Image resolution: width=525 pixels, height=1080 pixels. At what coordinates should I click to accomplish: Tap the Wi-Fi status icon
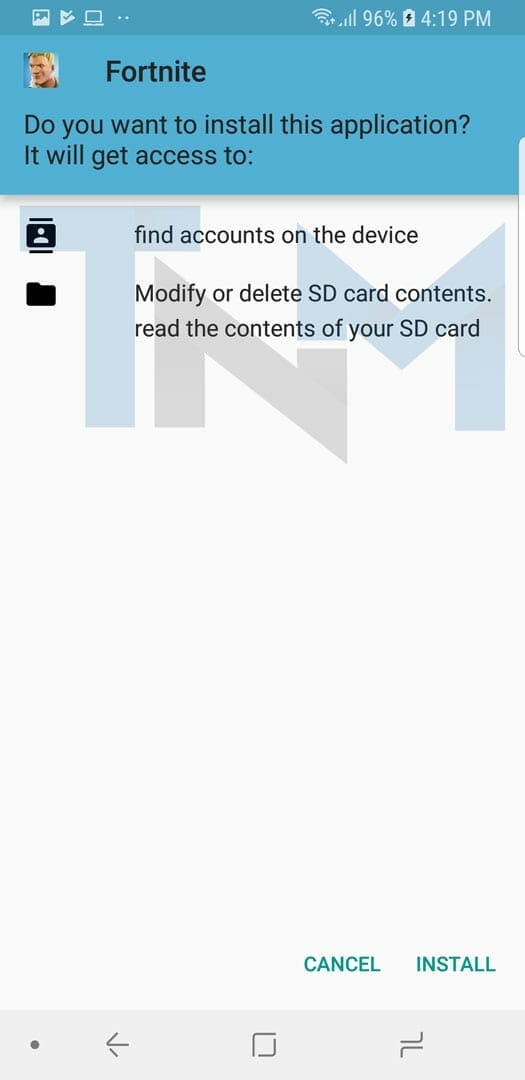tap(323, 18)
